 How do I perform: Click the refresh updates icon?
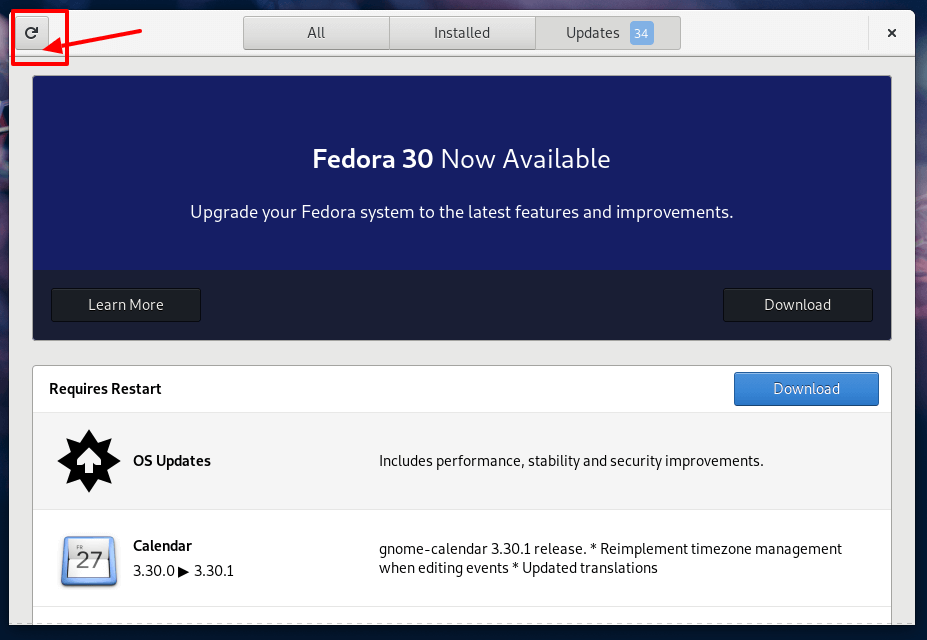tap(31, 33)
